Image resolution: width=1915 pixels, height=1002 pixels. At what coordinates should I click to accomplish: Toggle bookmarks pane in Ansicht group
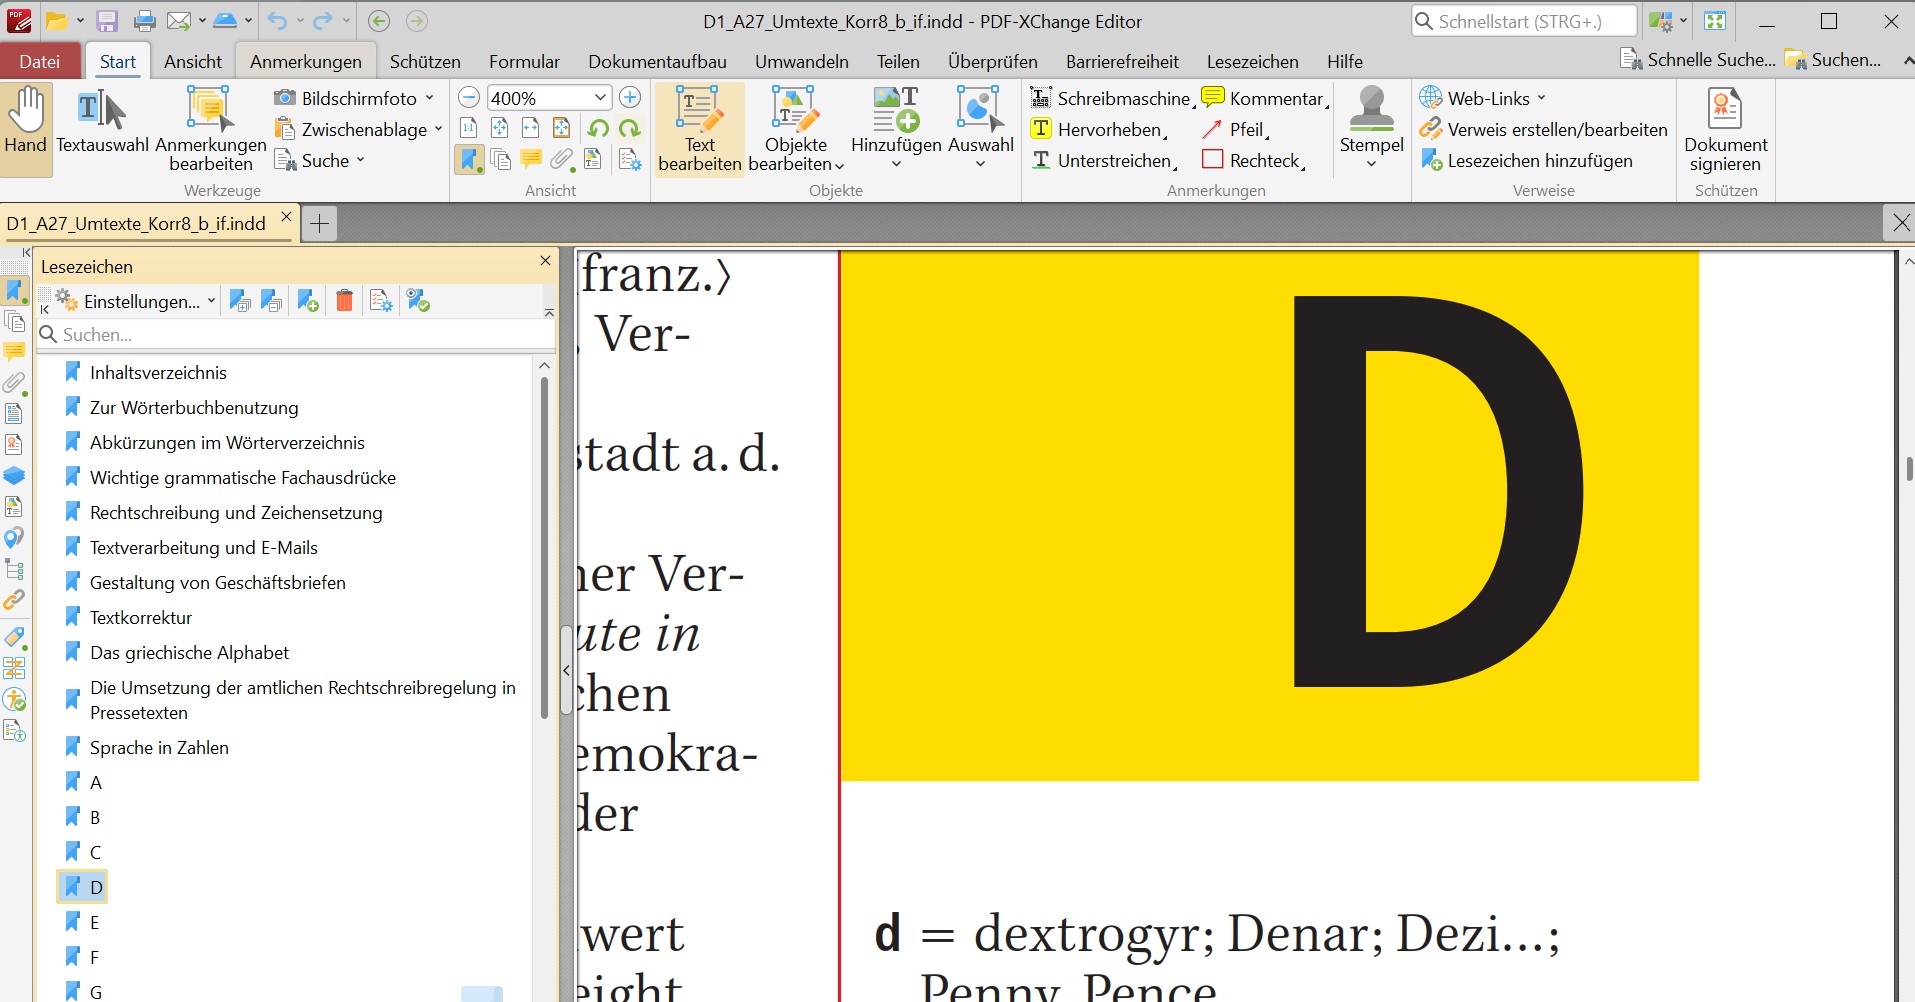469,160
